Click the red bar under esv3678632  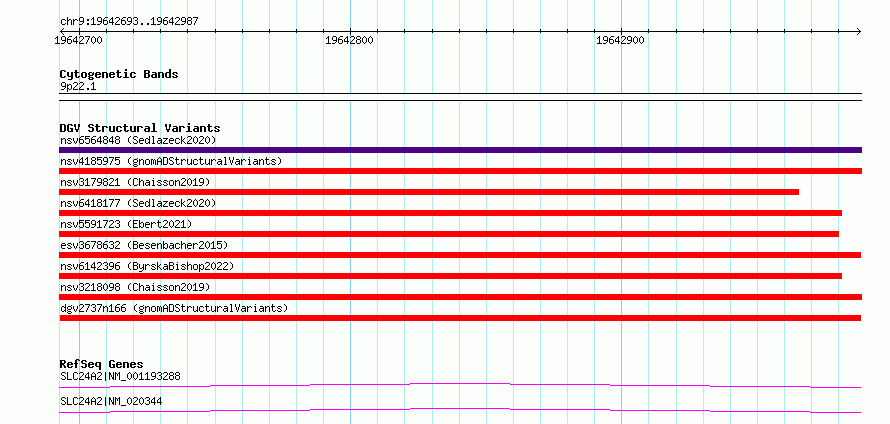(460, 255)
